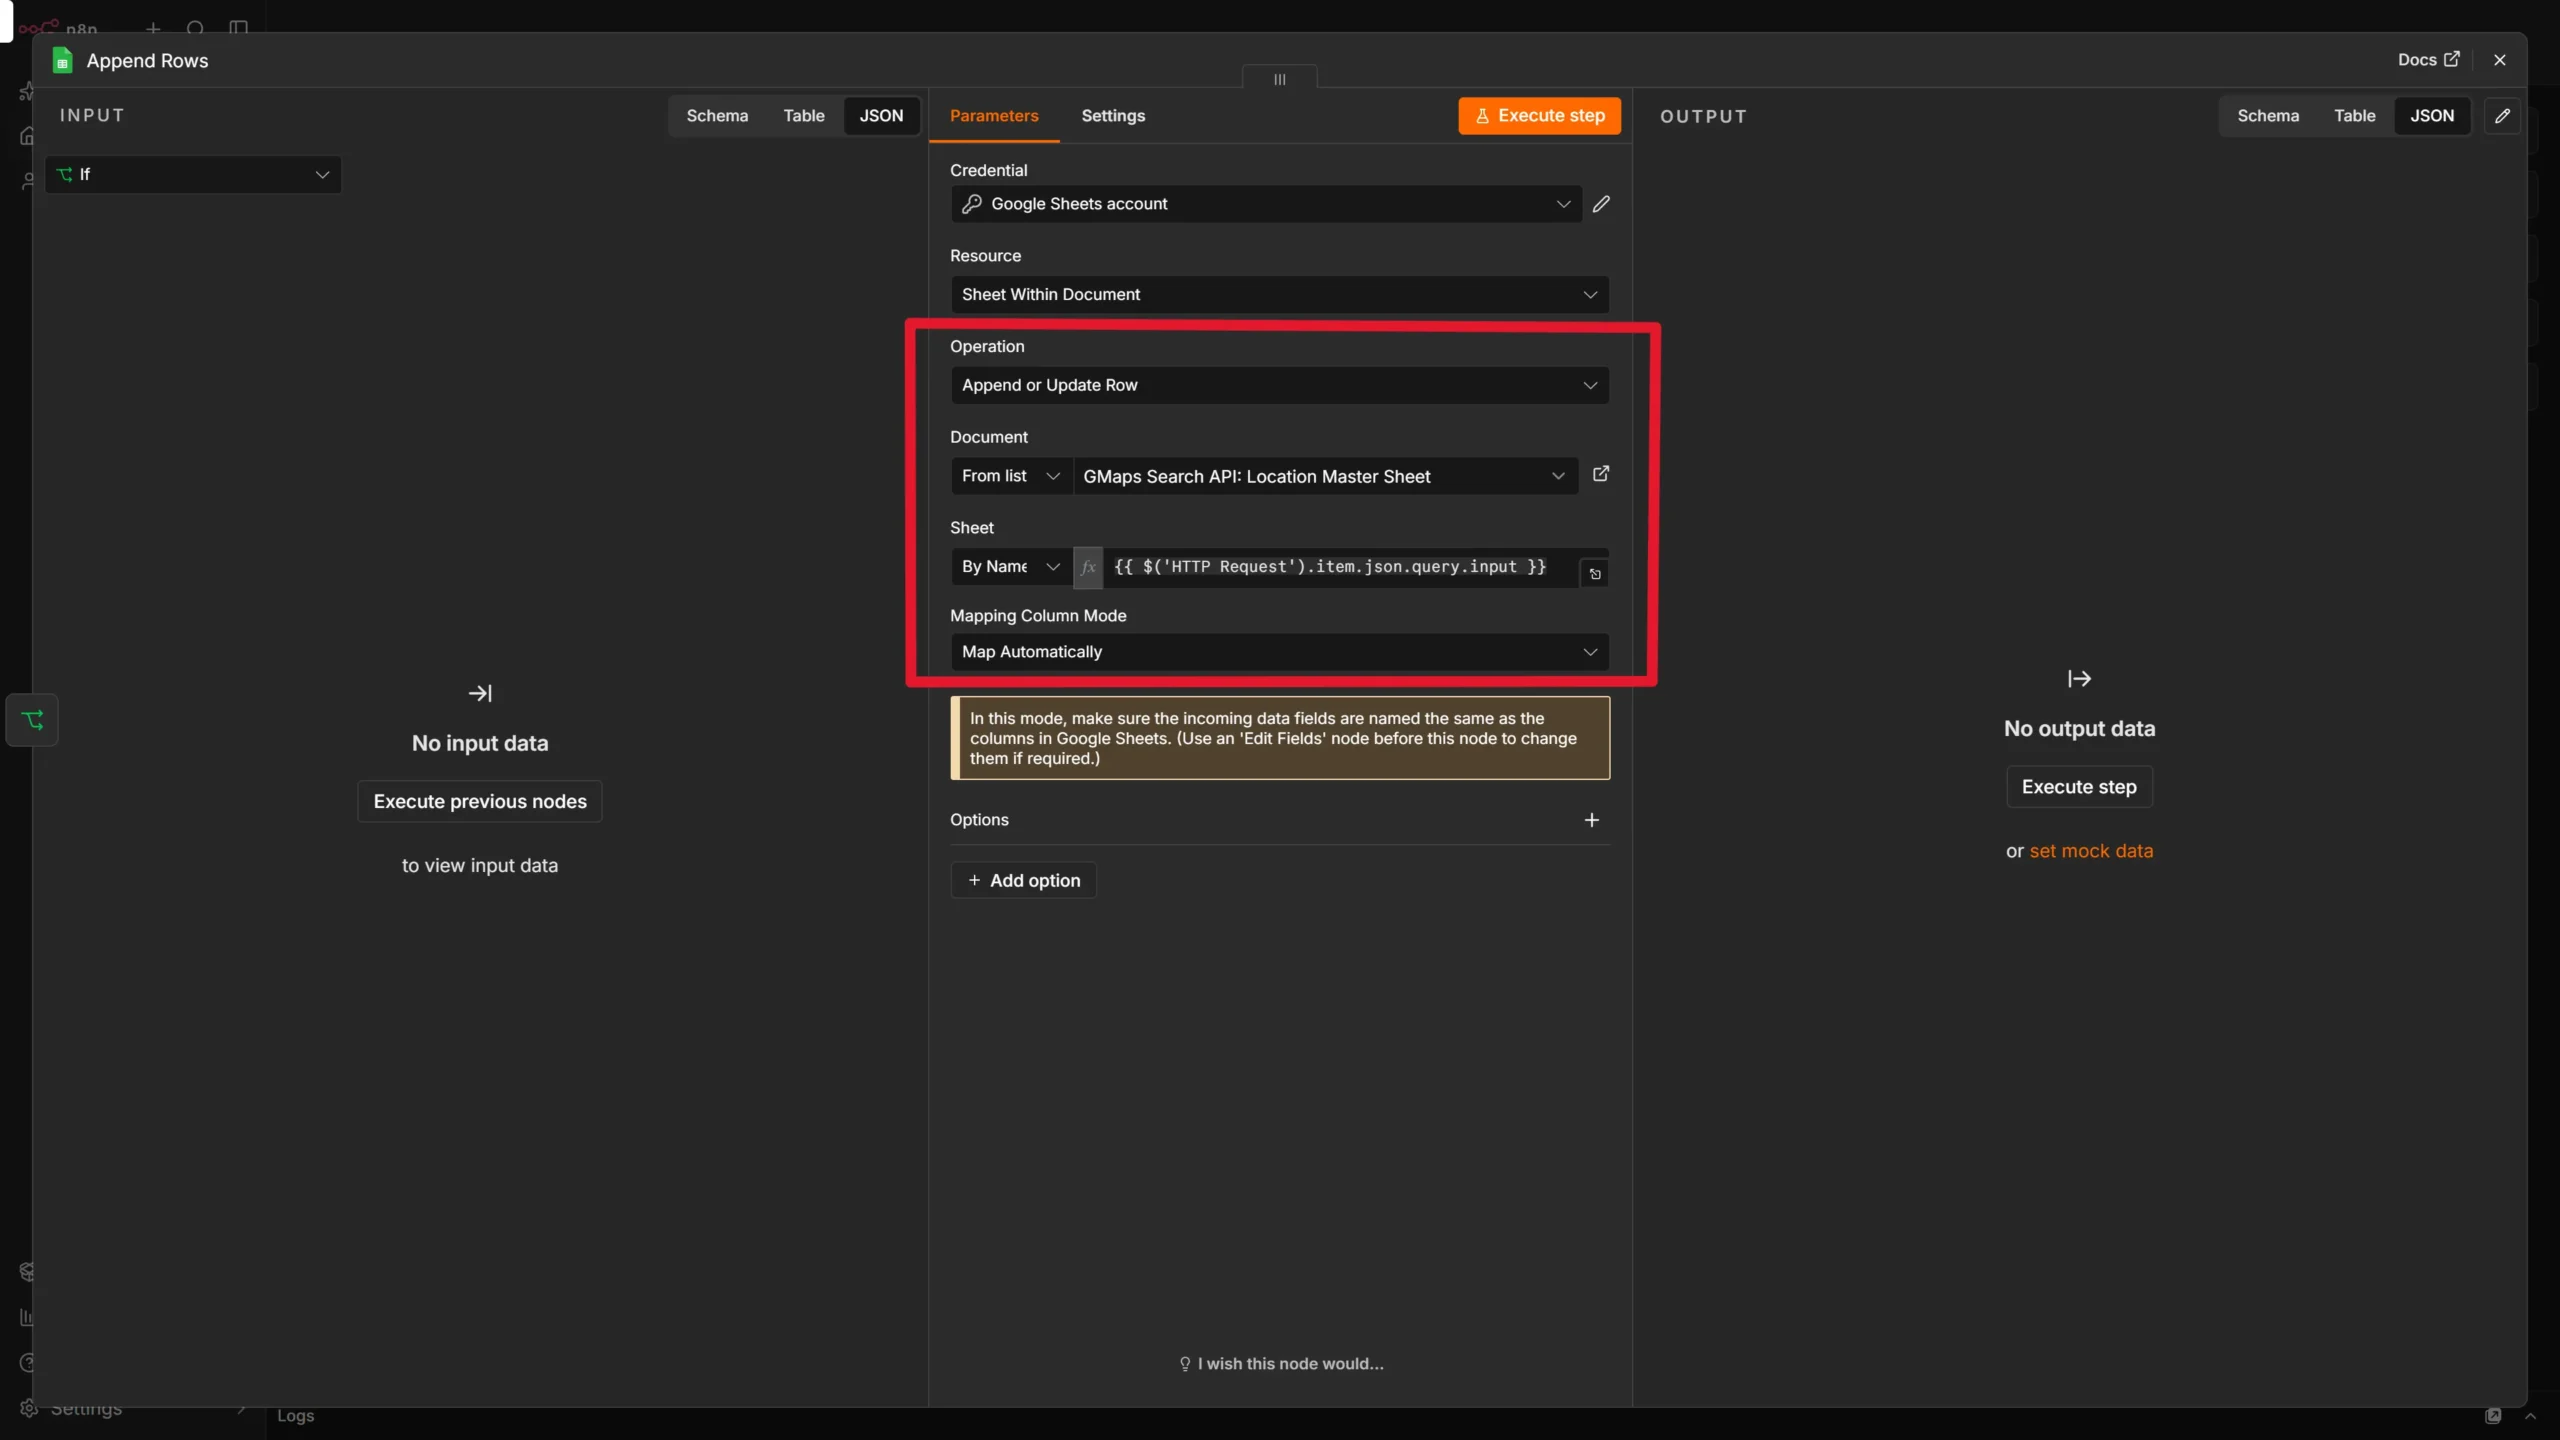
Task: Select Table view in Input panel
Action: coord(804,116)
